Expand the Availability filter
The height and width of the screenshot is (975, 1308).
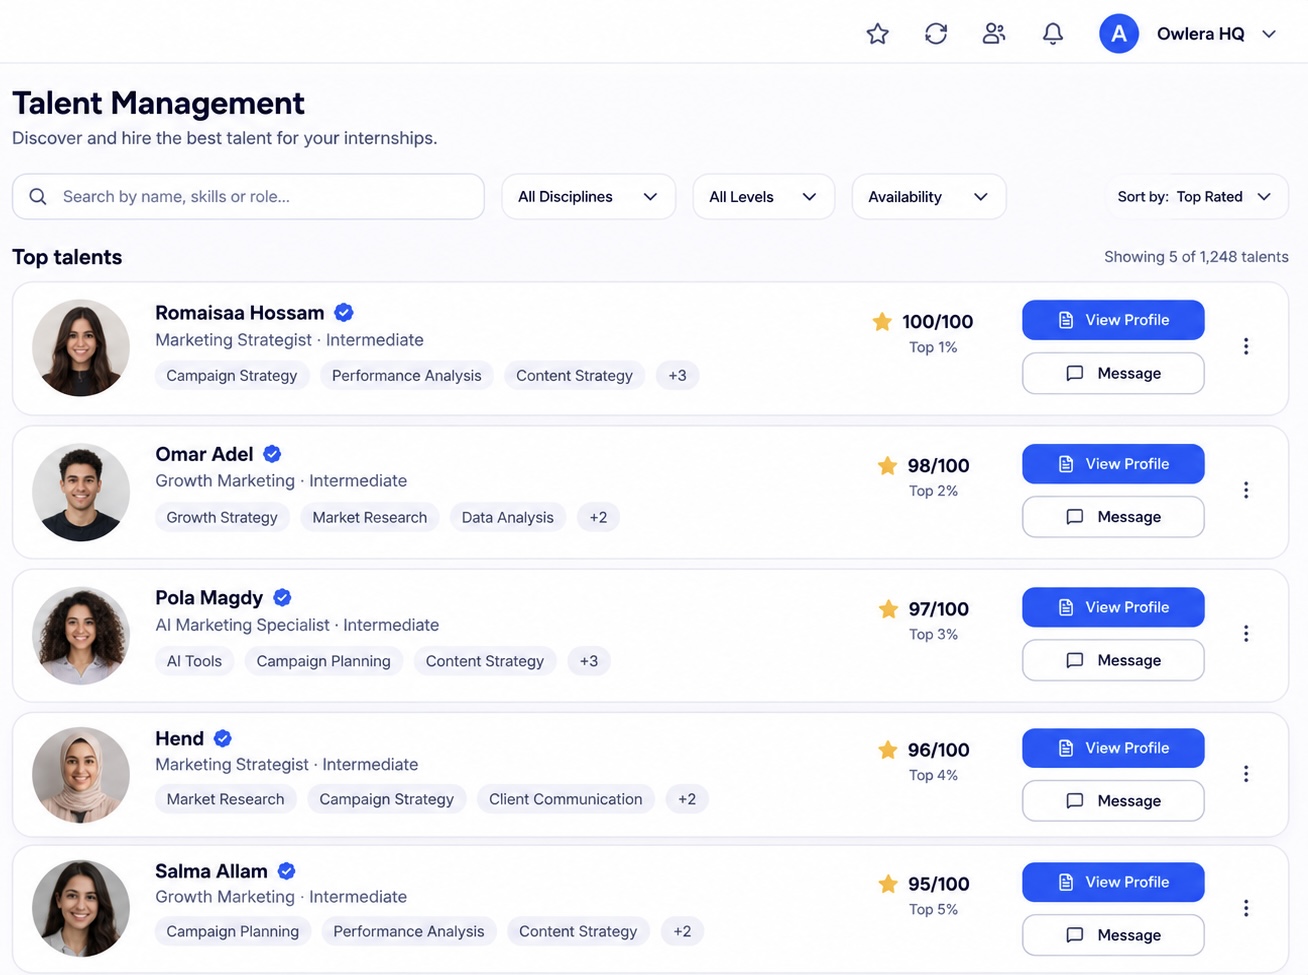[928, 197]
